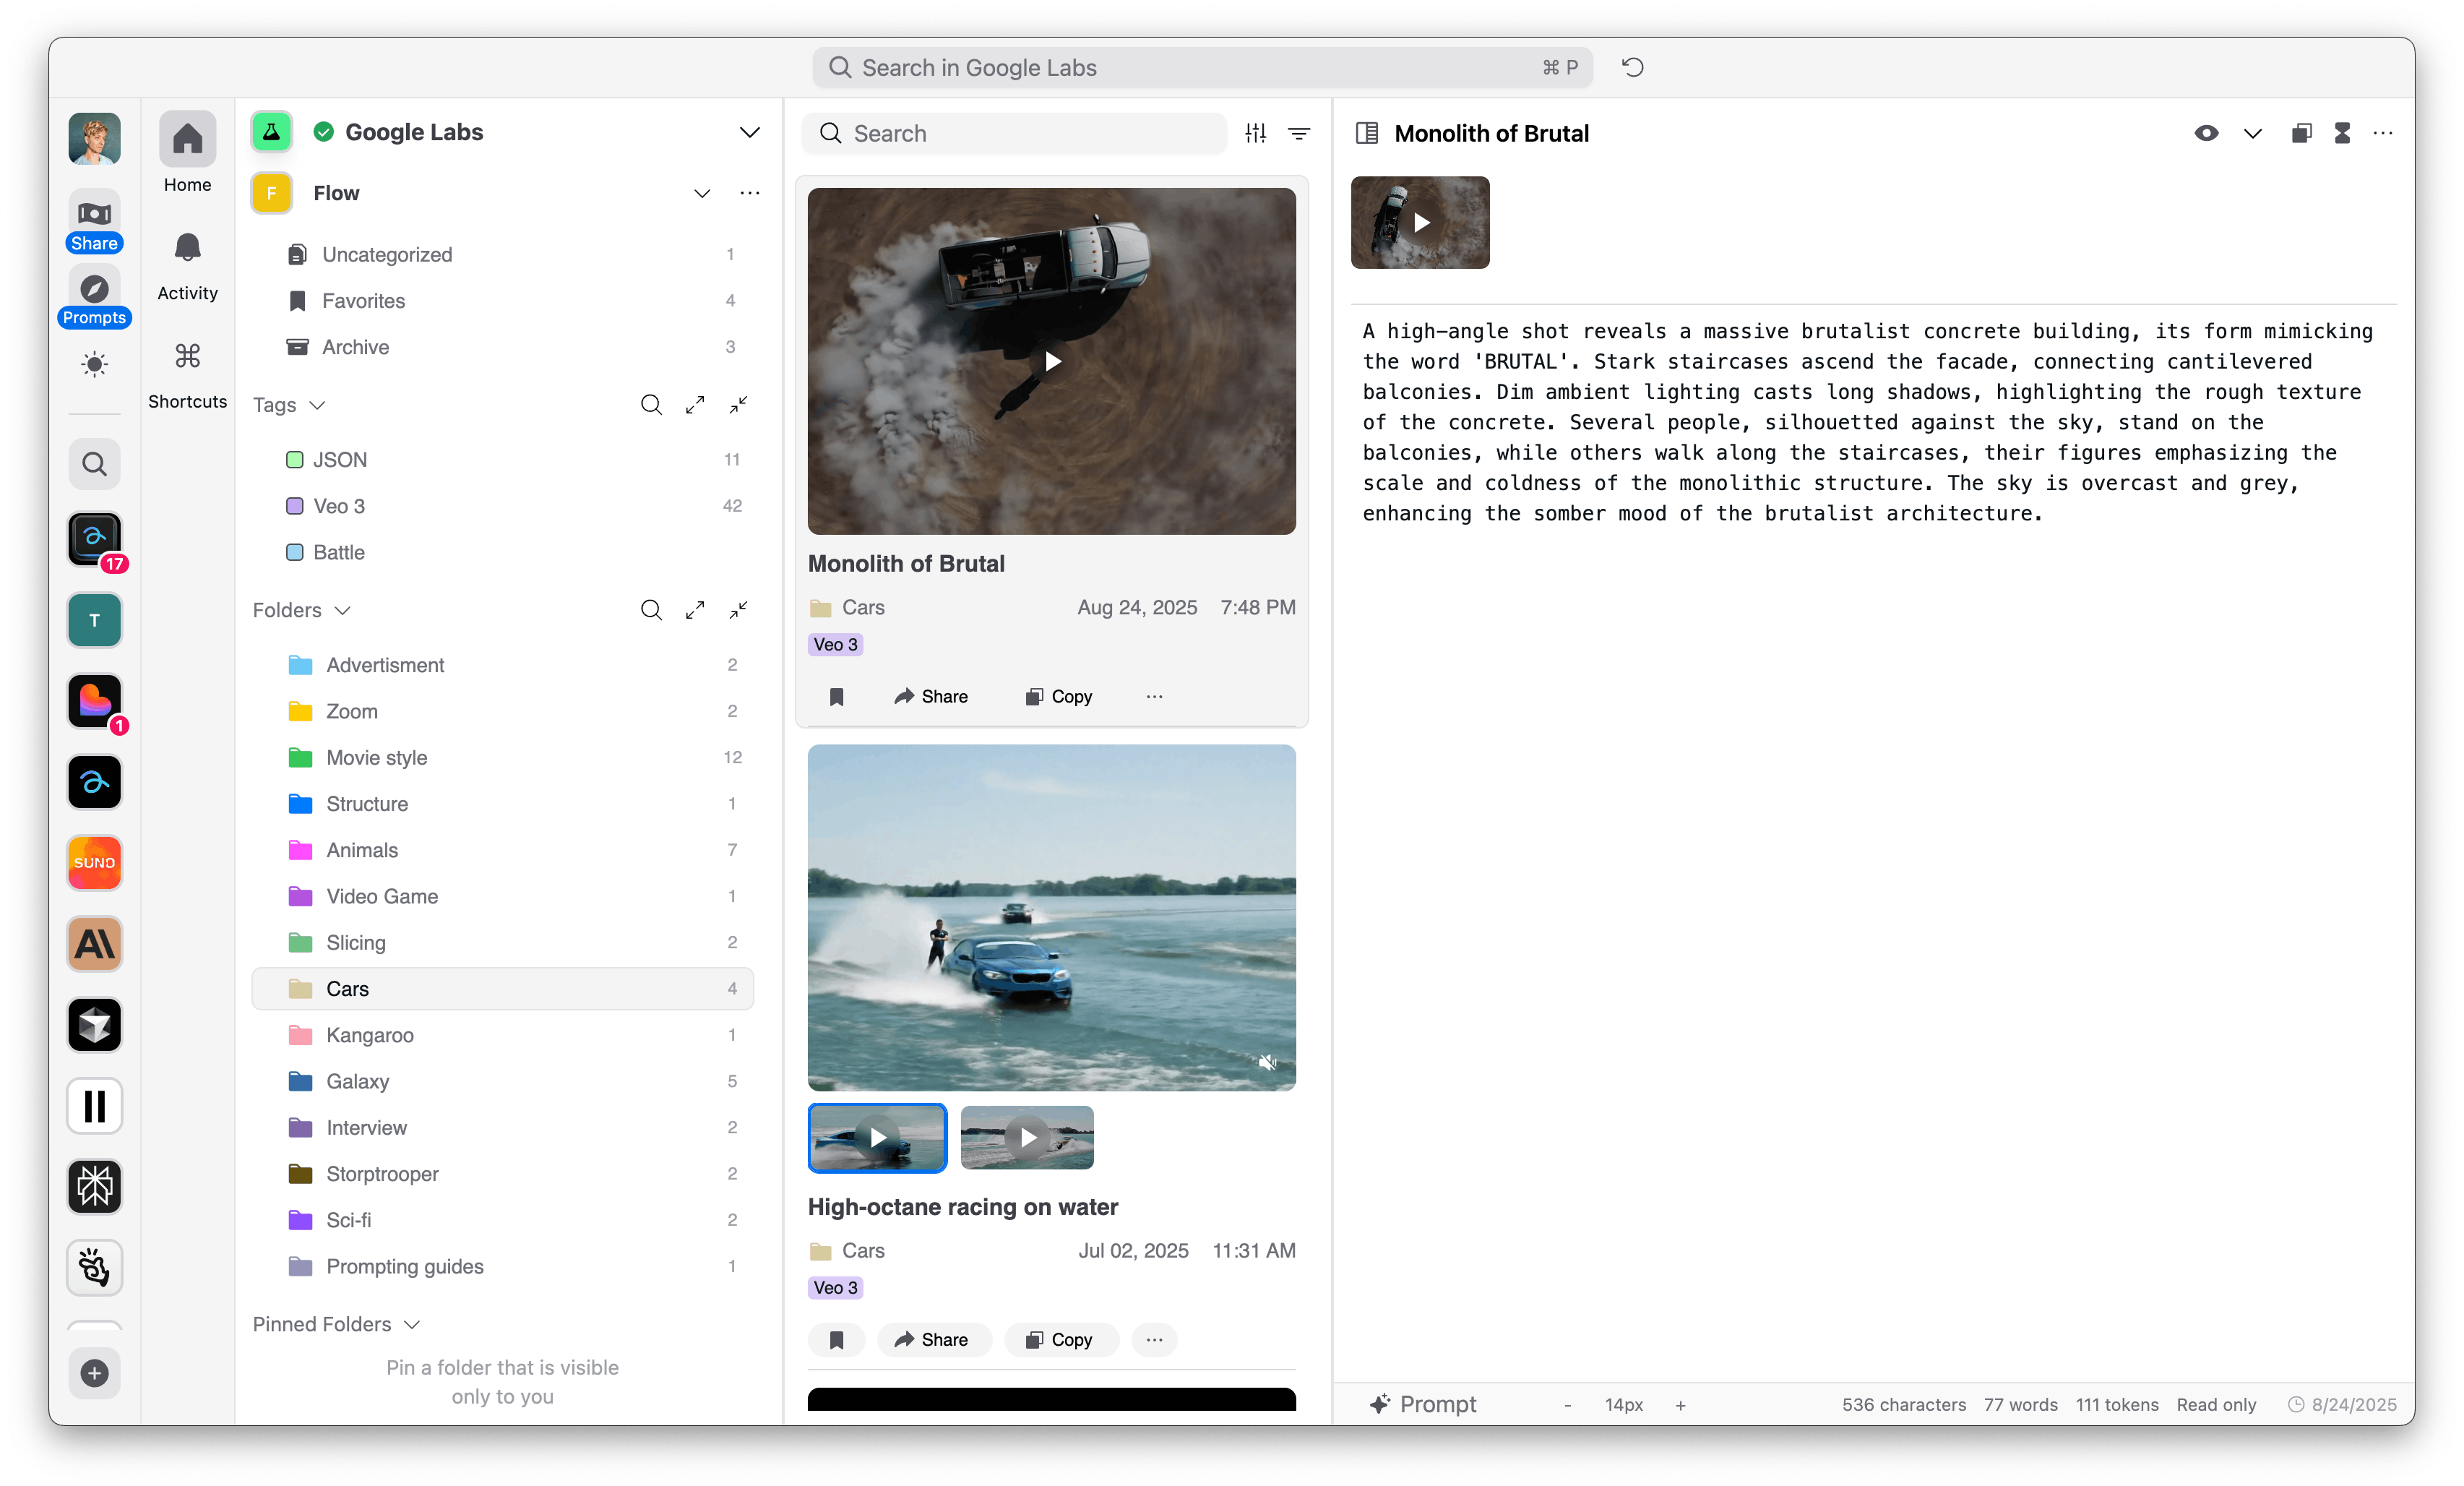Select the purple Veo 3 tag swatch
The image size is (2464, 1486).
[x=294, y=506]
